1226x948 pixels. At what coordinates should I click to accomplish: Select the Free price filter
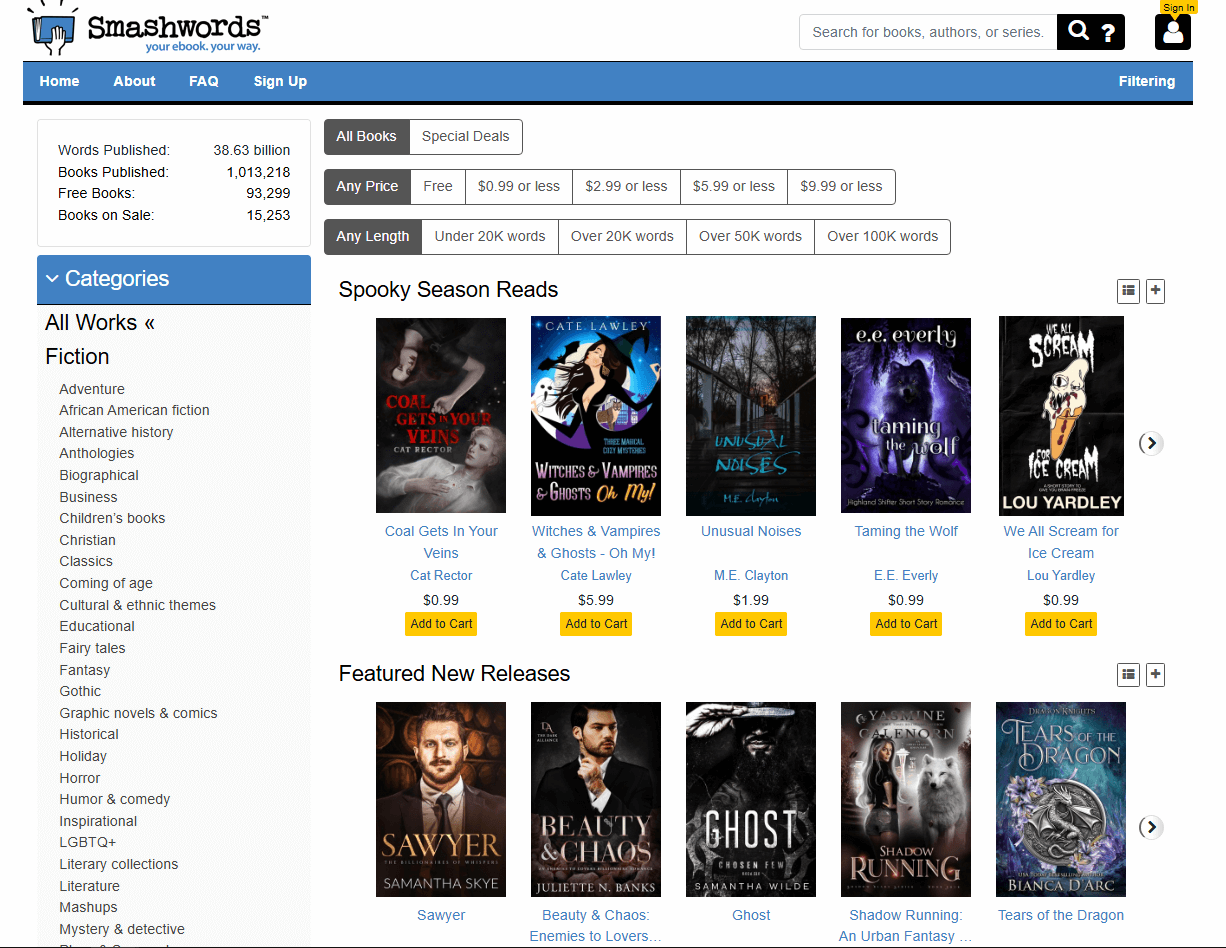coord(437,187)
